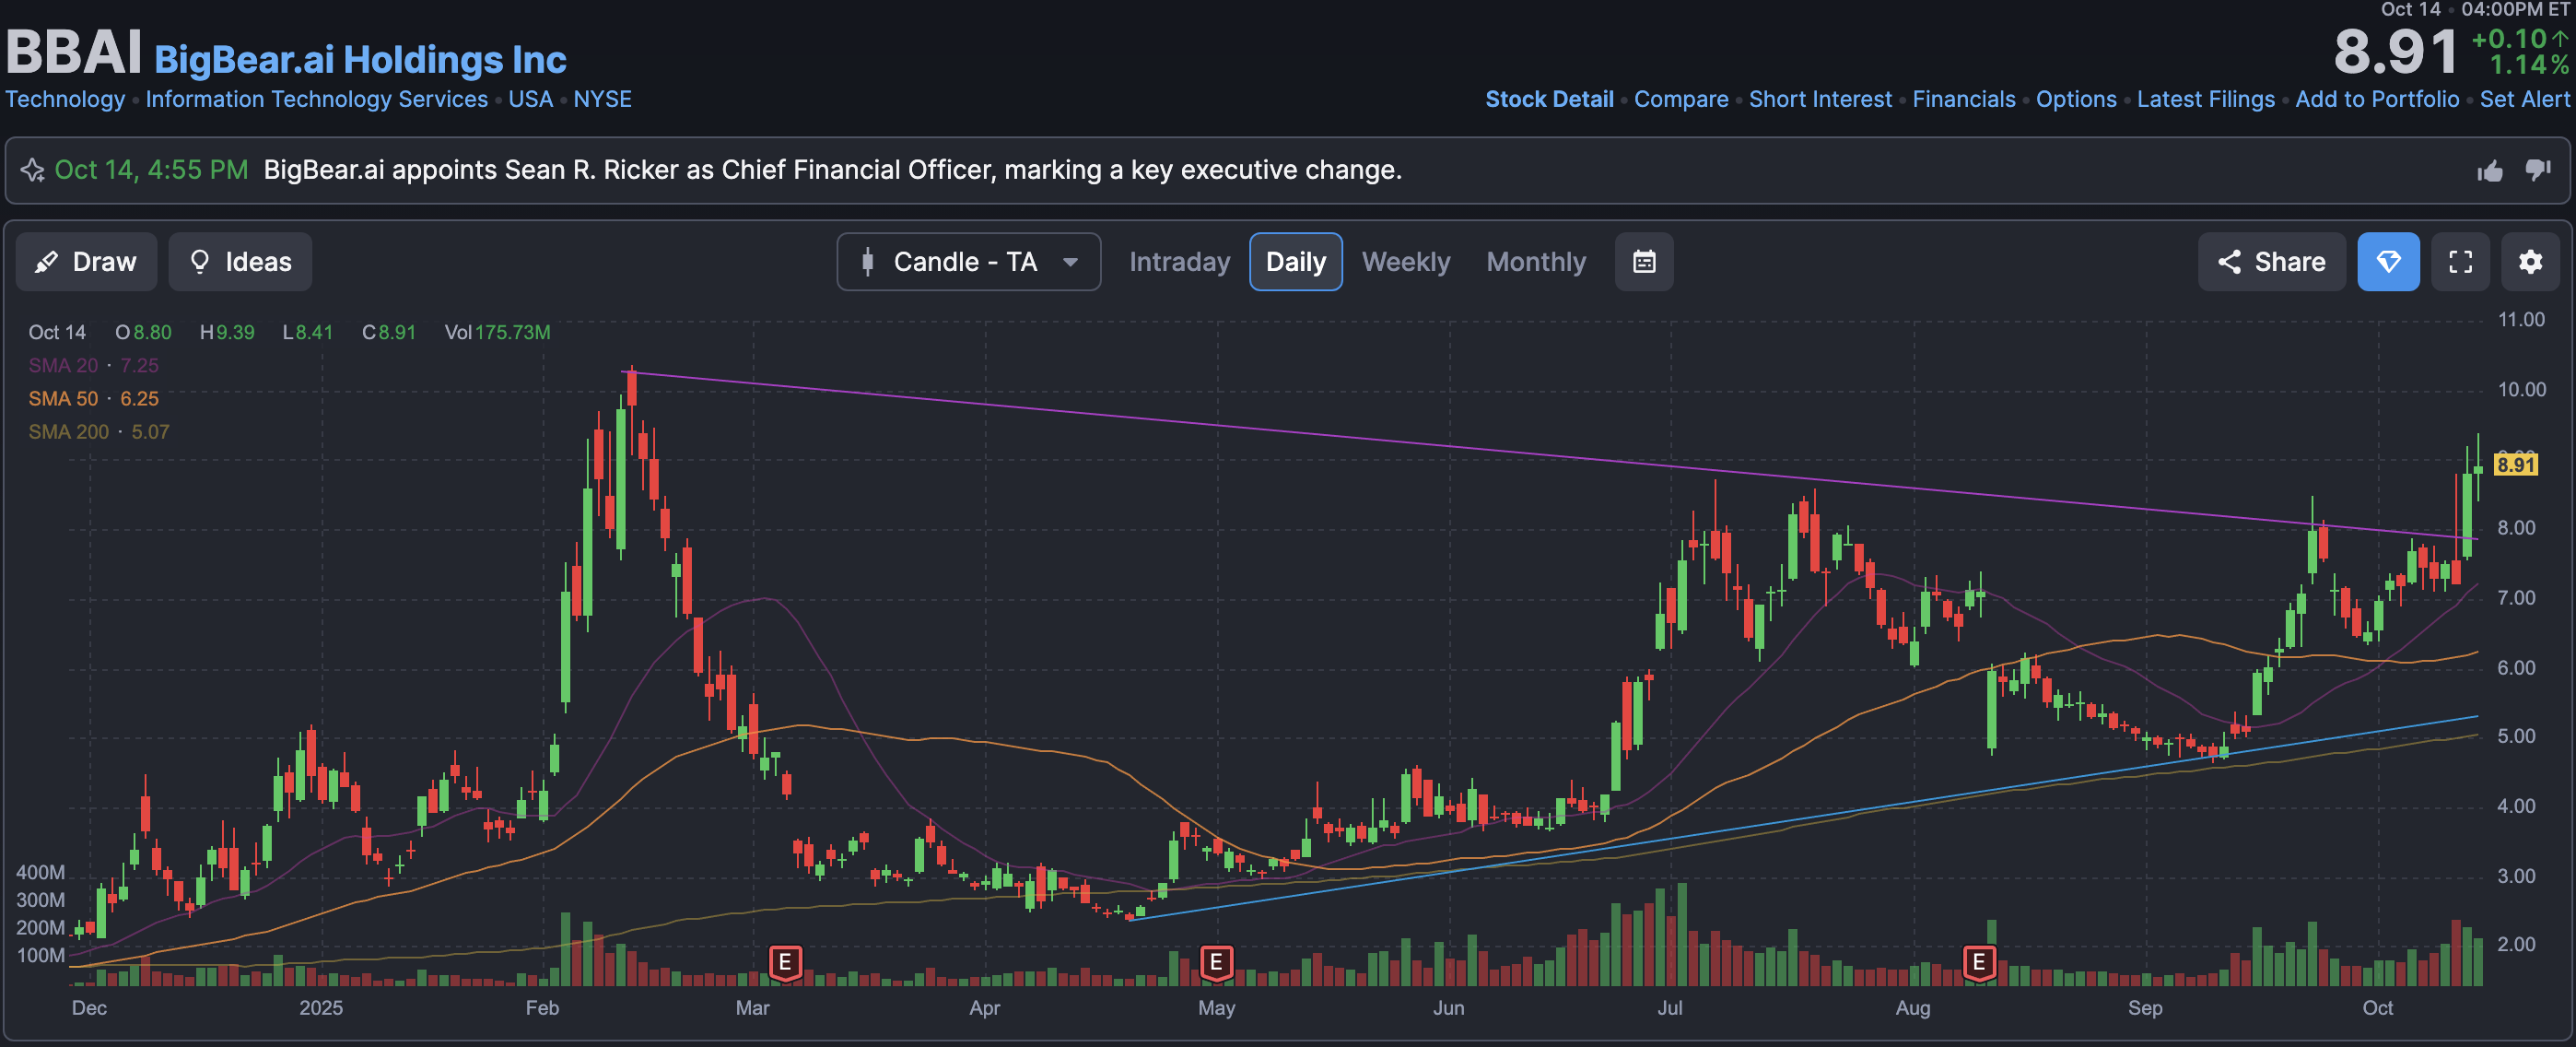Click the March earnings E marker
This screenshot has height=1047, width=2576.
pos(785,963)
